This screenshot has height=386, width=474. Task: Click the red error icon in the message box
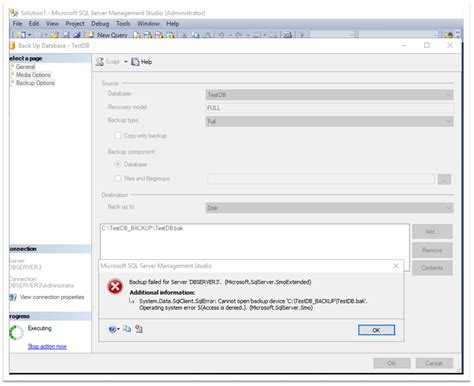pyautogui.click(x=115, y=287)
